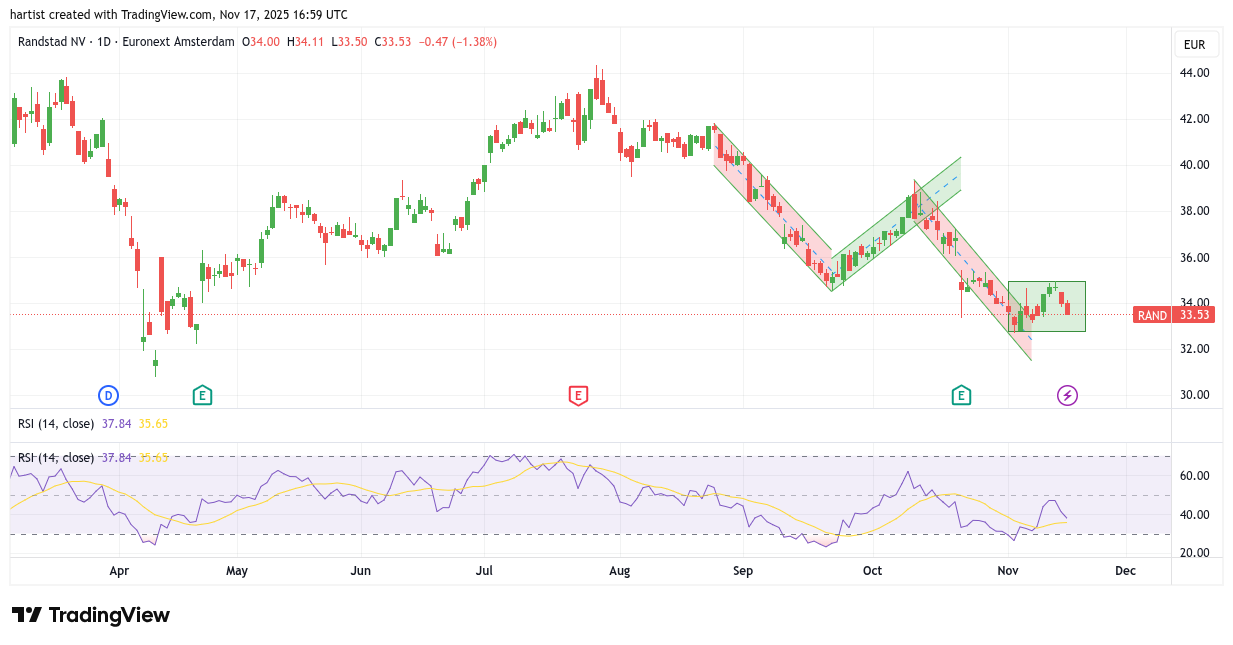Click the red earnings 'E' marker in July

pyautogui.click(x=577, y=395)
